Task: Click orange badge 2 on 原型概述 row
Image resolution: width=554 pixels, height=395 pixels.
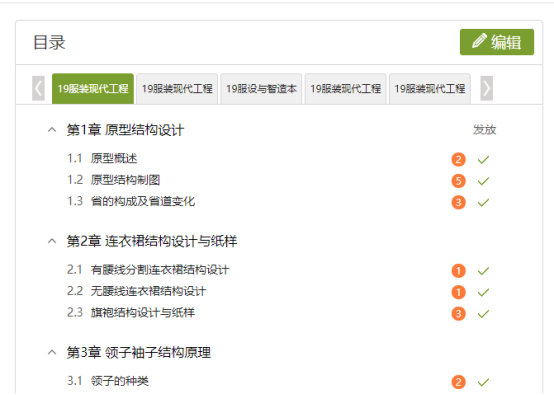Action: coord(458,160)
